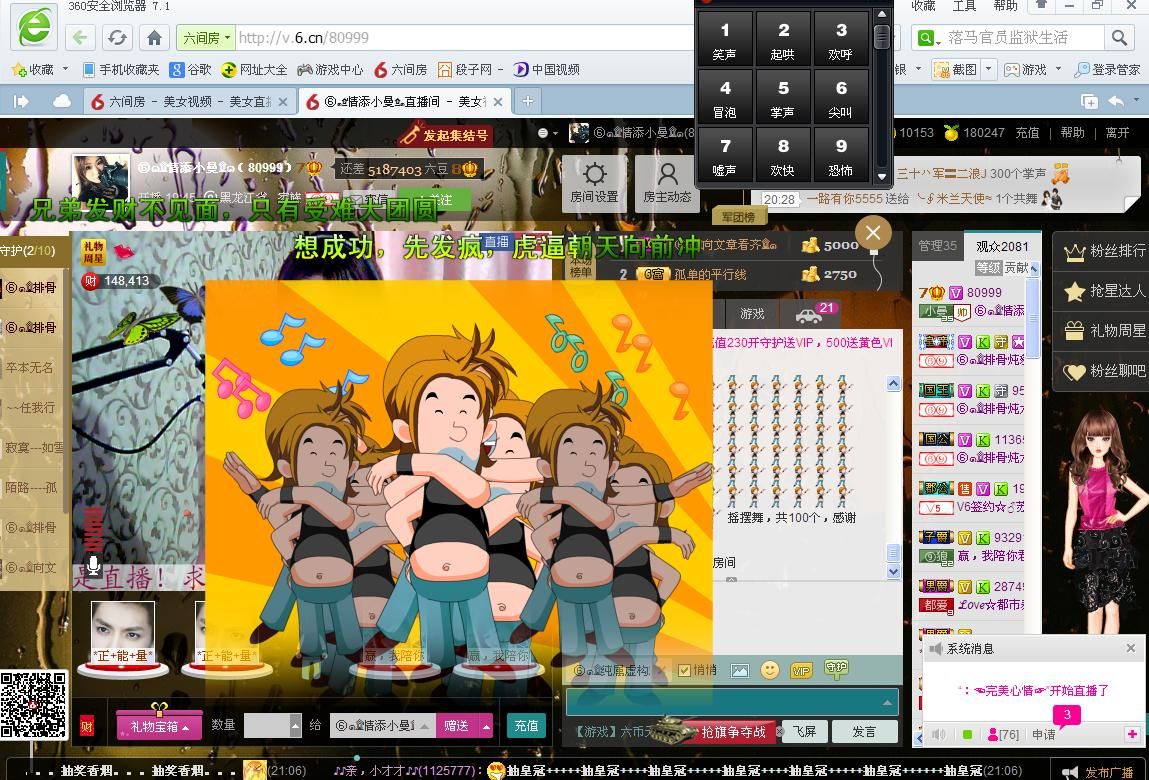Click the smiley emoji picker icon
Viewport: 1149px width, 780px height.
click(x=769, y=670)
